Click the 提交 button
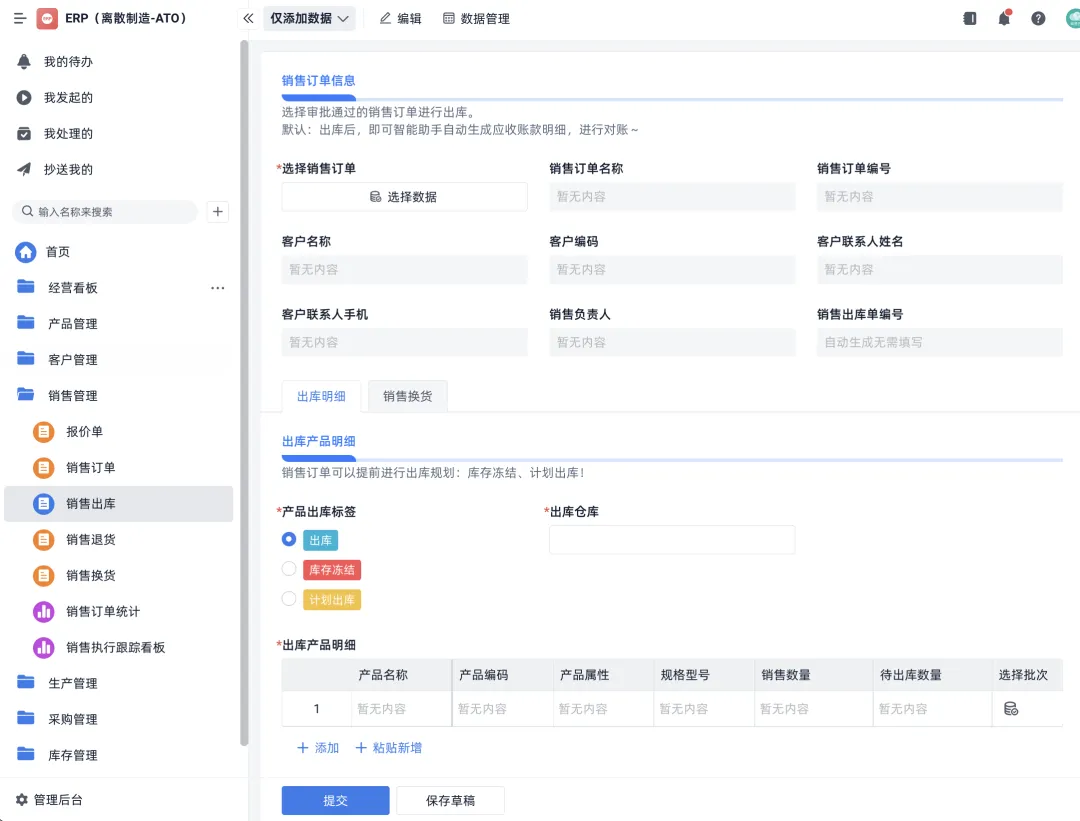Viewport: 1080px width, 821px height. click(335, 800)
